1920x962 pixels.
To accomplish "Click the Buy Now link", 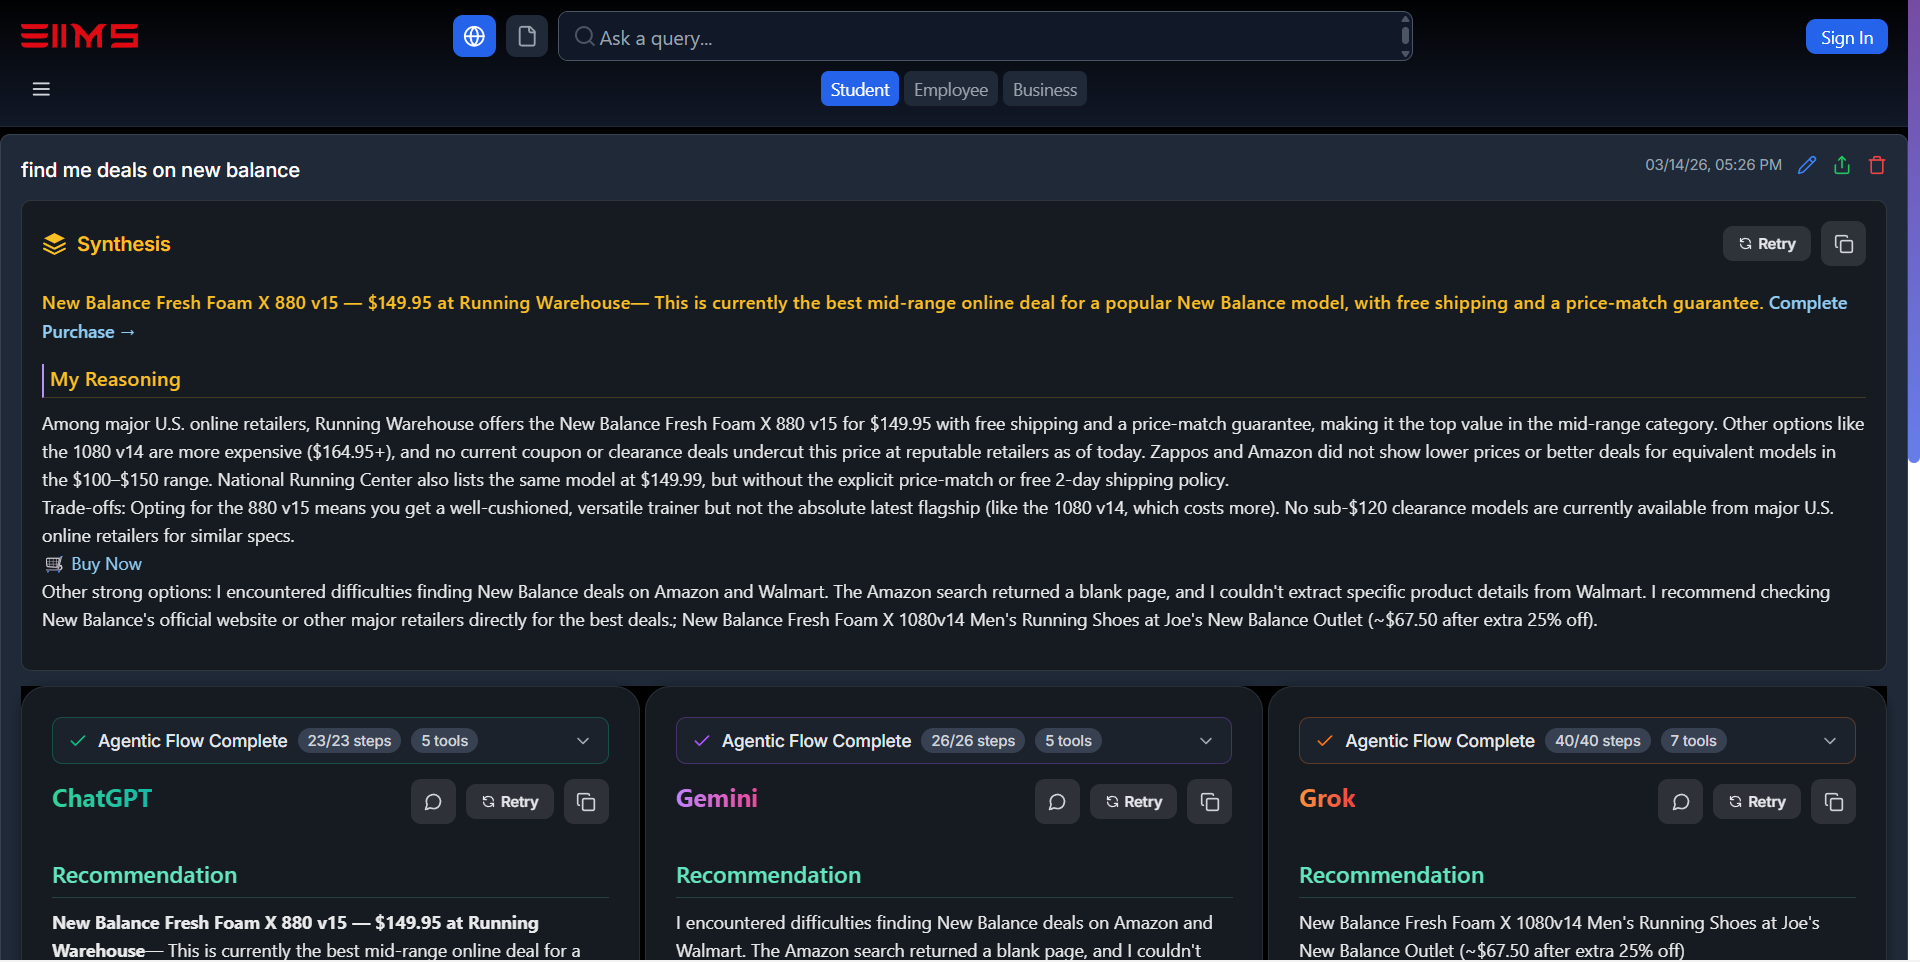I will [106, 564].
